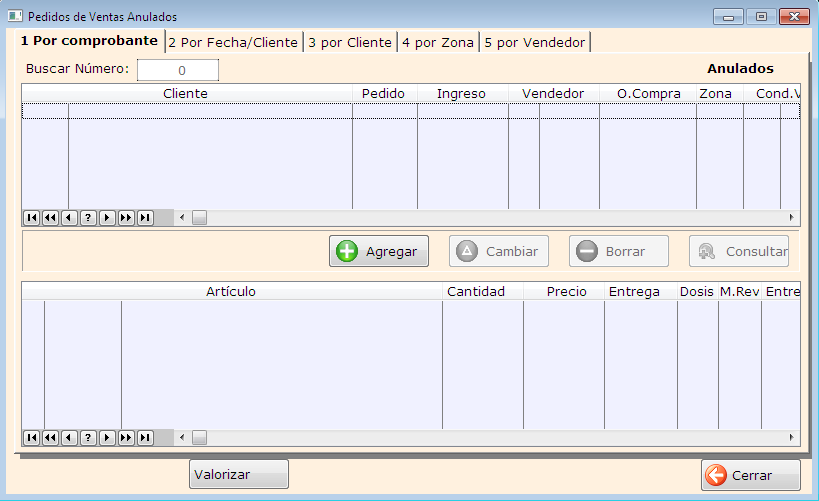
Task: Click the '?' locator button in upper grid
Action: [88, 217]
